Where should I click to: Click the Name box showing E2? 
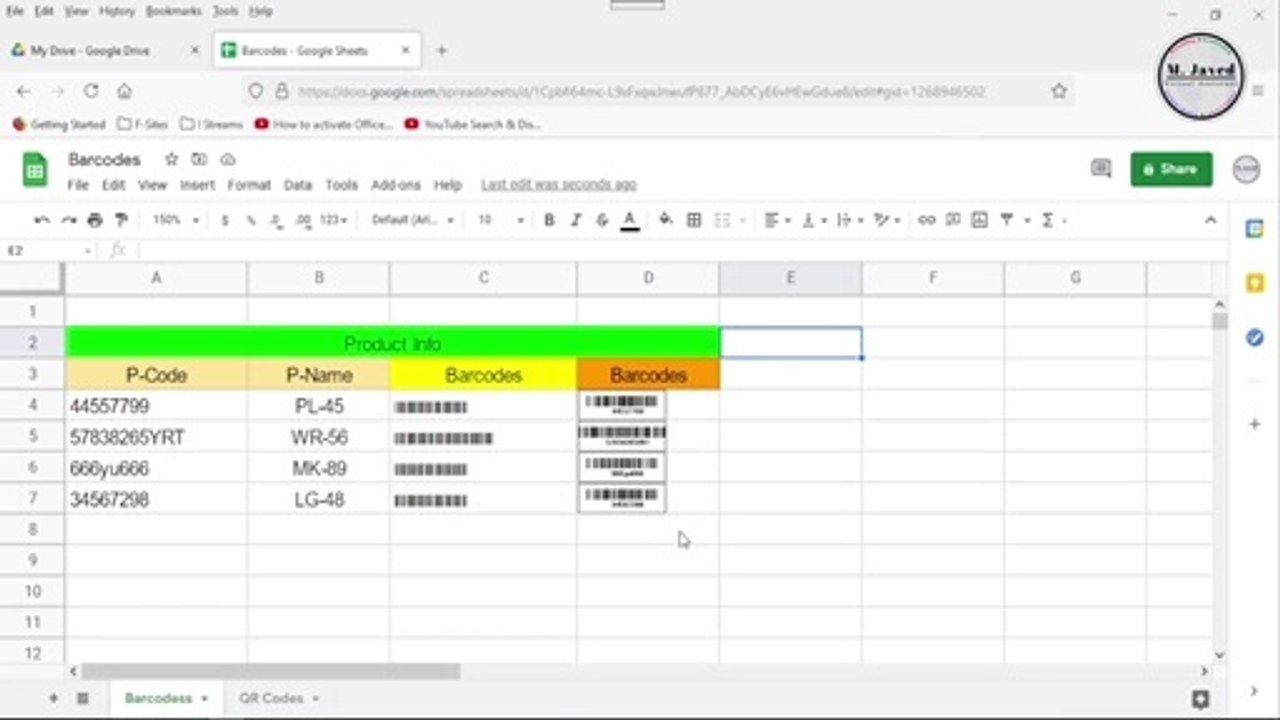47,250
